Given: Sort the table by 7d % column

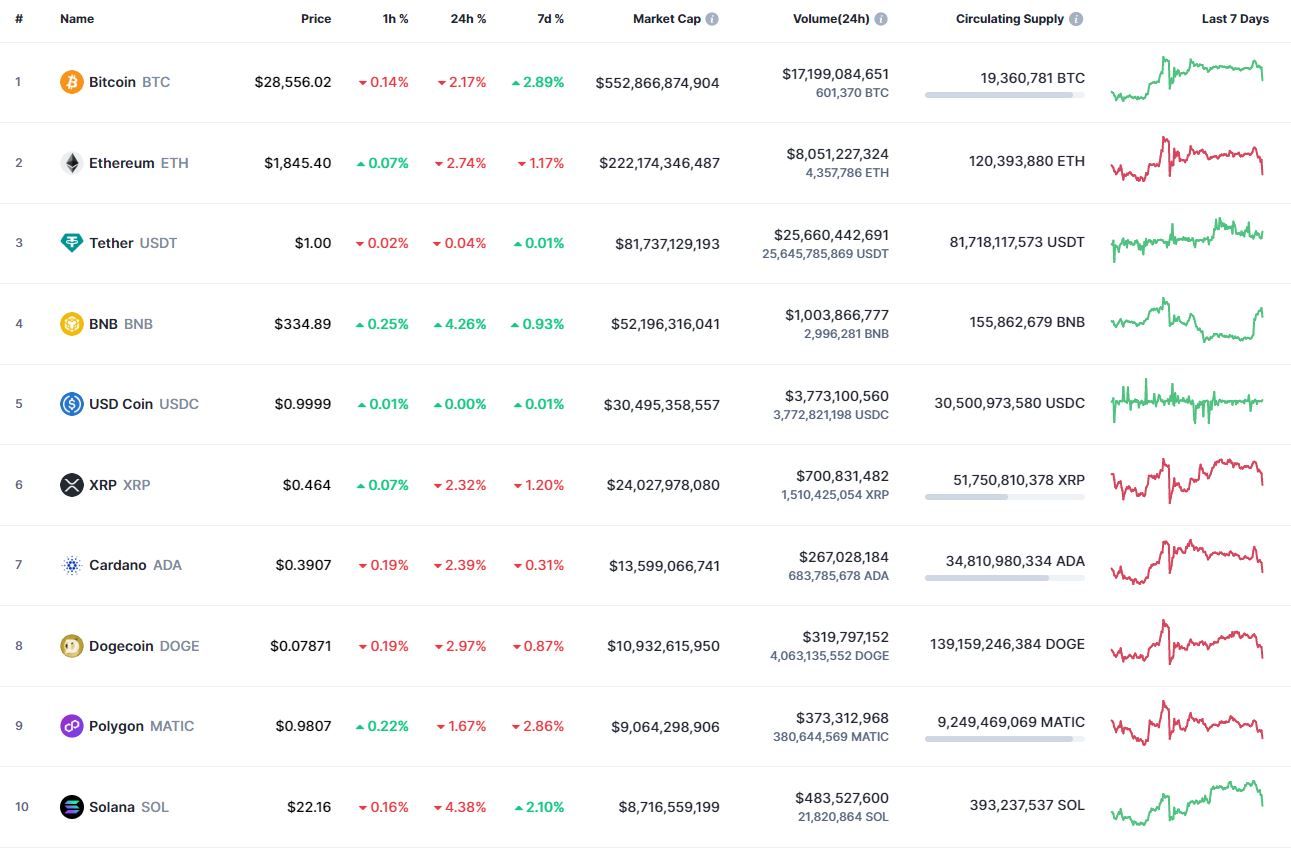Looking at the screenshot, I should click(549, 19).
